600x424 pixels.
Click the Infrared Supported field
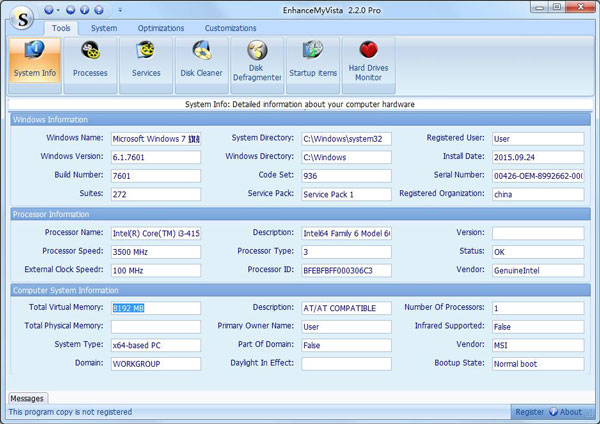pyautogui.click(x=538, y=327)
